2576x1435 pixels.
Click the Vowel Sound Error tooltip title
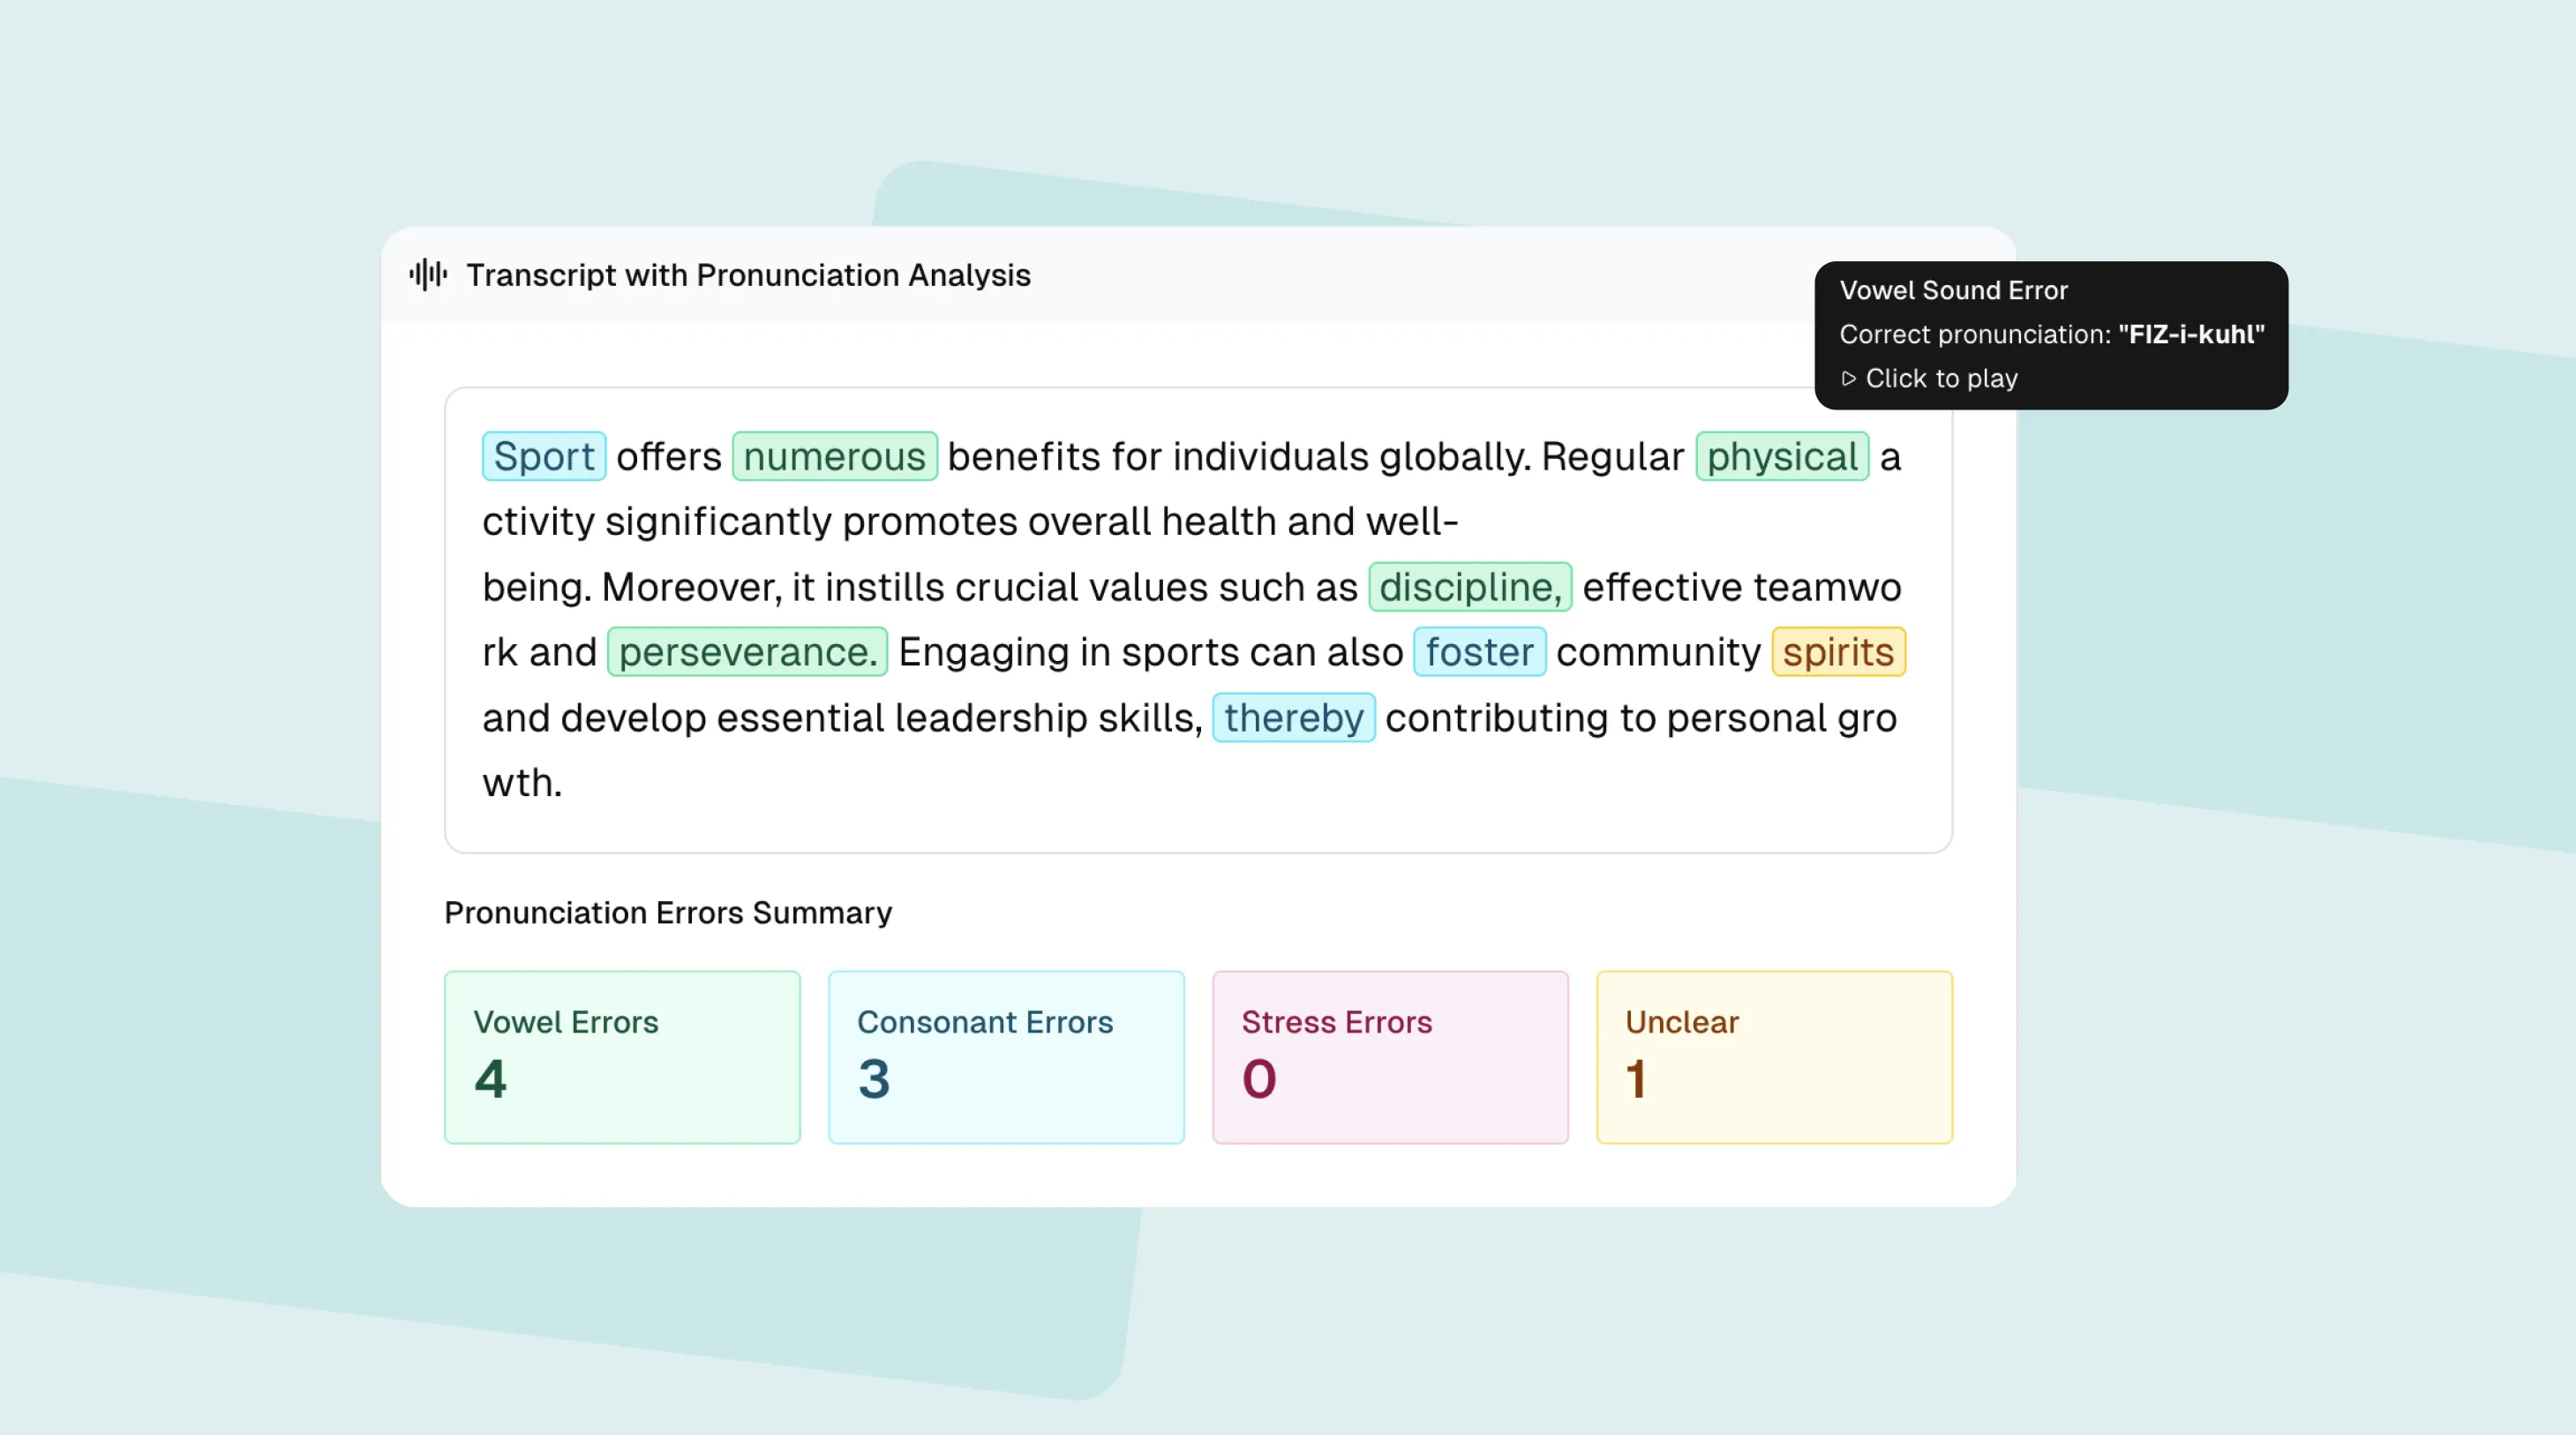pyautogui.click(x=1953, y=290)
